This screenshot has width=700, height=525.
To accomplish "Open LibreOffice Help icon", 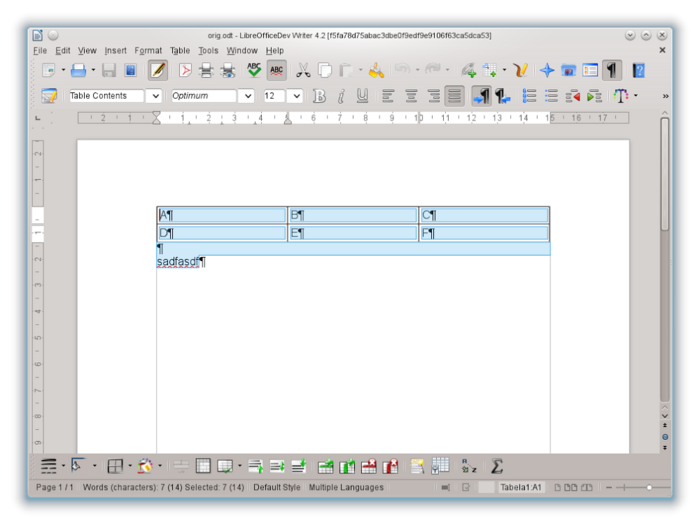I will click(638, 70).
